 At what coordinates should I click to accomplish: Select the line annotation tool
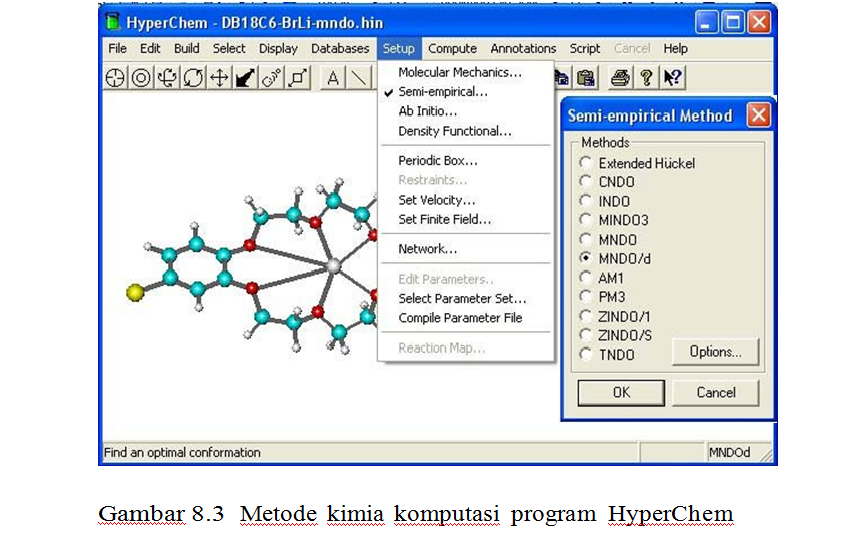(x=359, y=78)
